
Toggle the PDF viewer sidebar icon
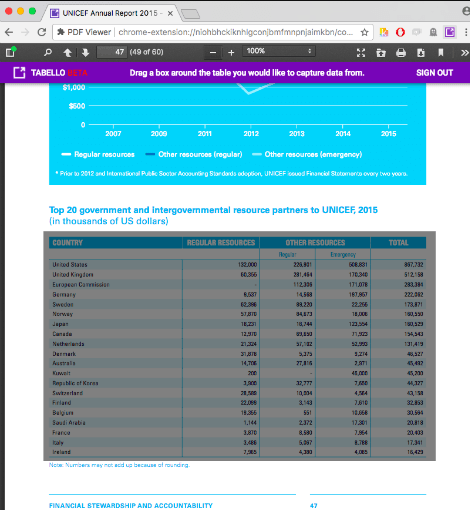coord(11,52)
